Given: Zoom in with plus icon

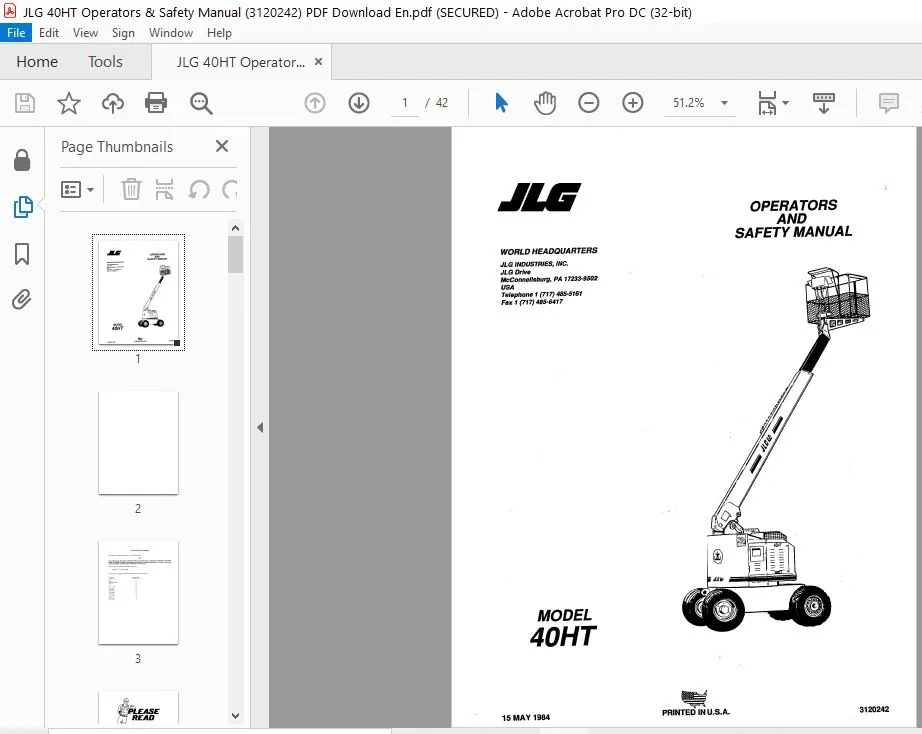Looking at the screenshot, I should (x=633, y=103).
